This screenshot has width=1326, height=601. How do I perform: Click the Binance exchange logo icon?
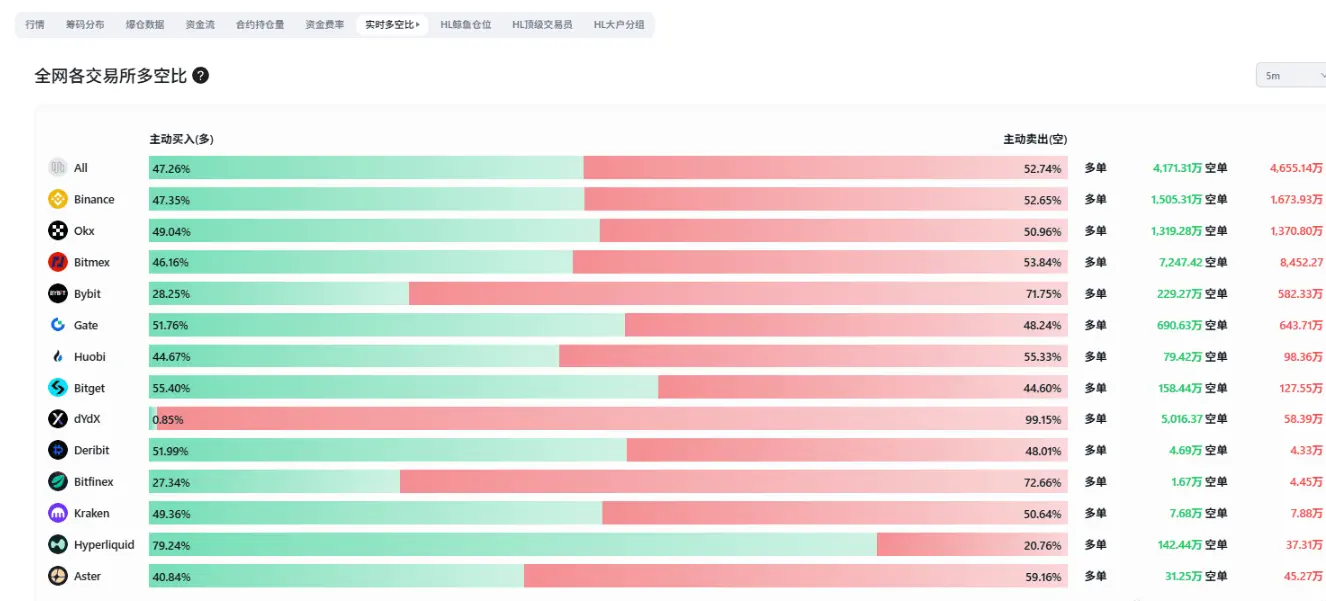(x=58, y=199)
